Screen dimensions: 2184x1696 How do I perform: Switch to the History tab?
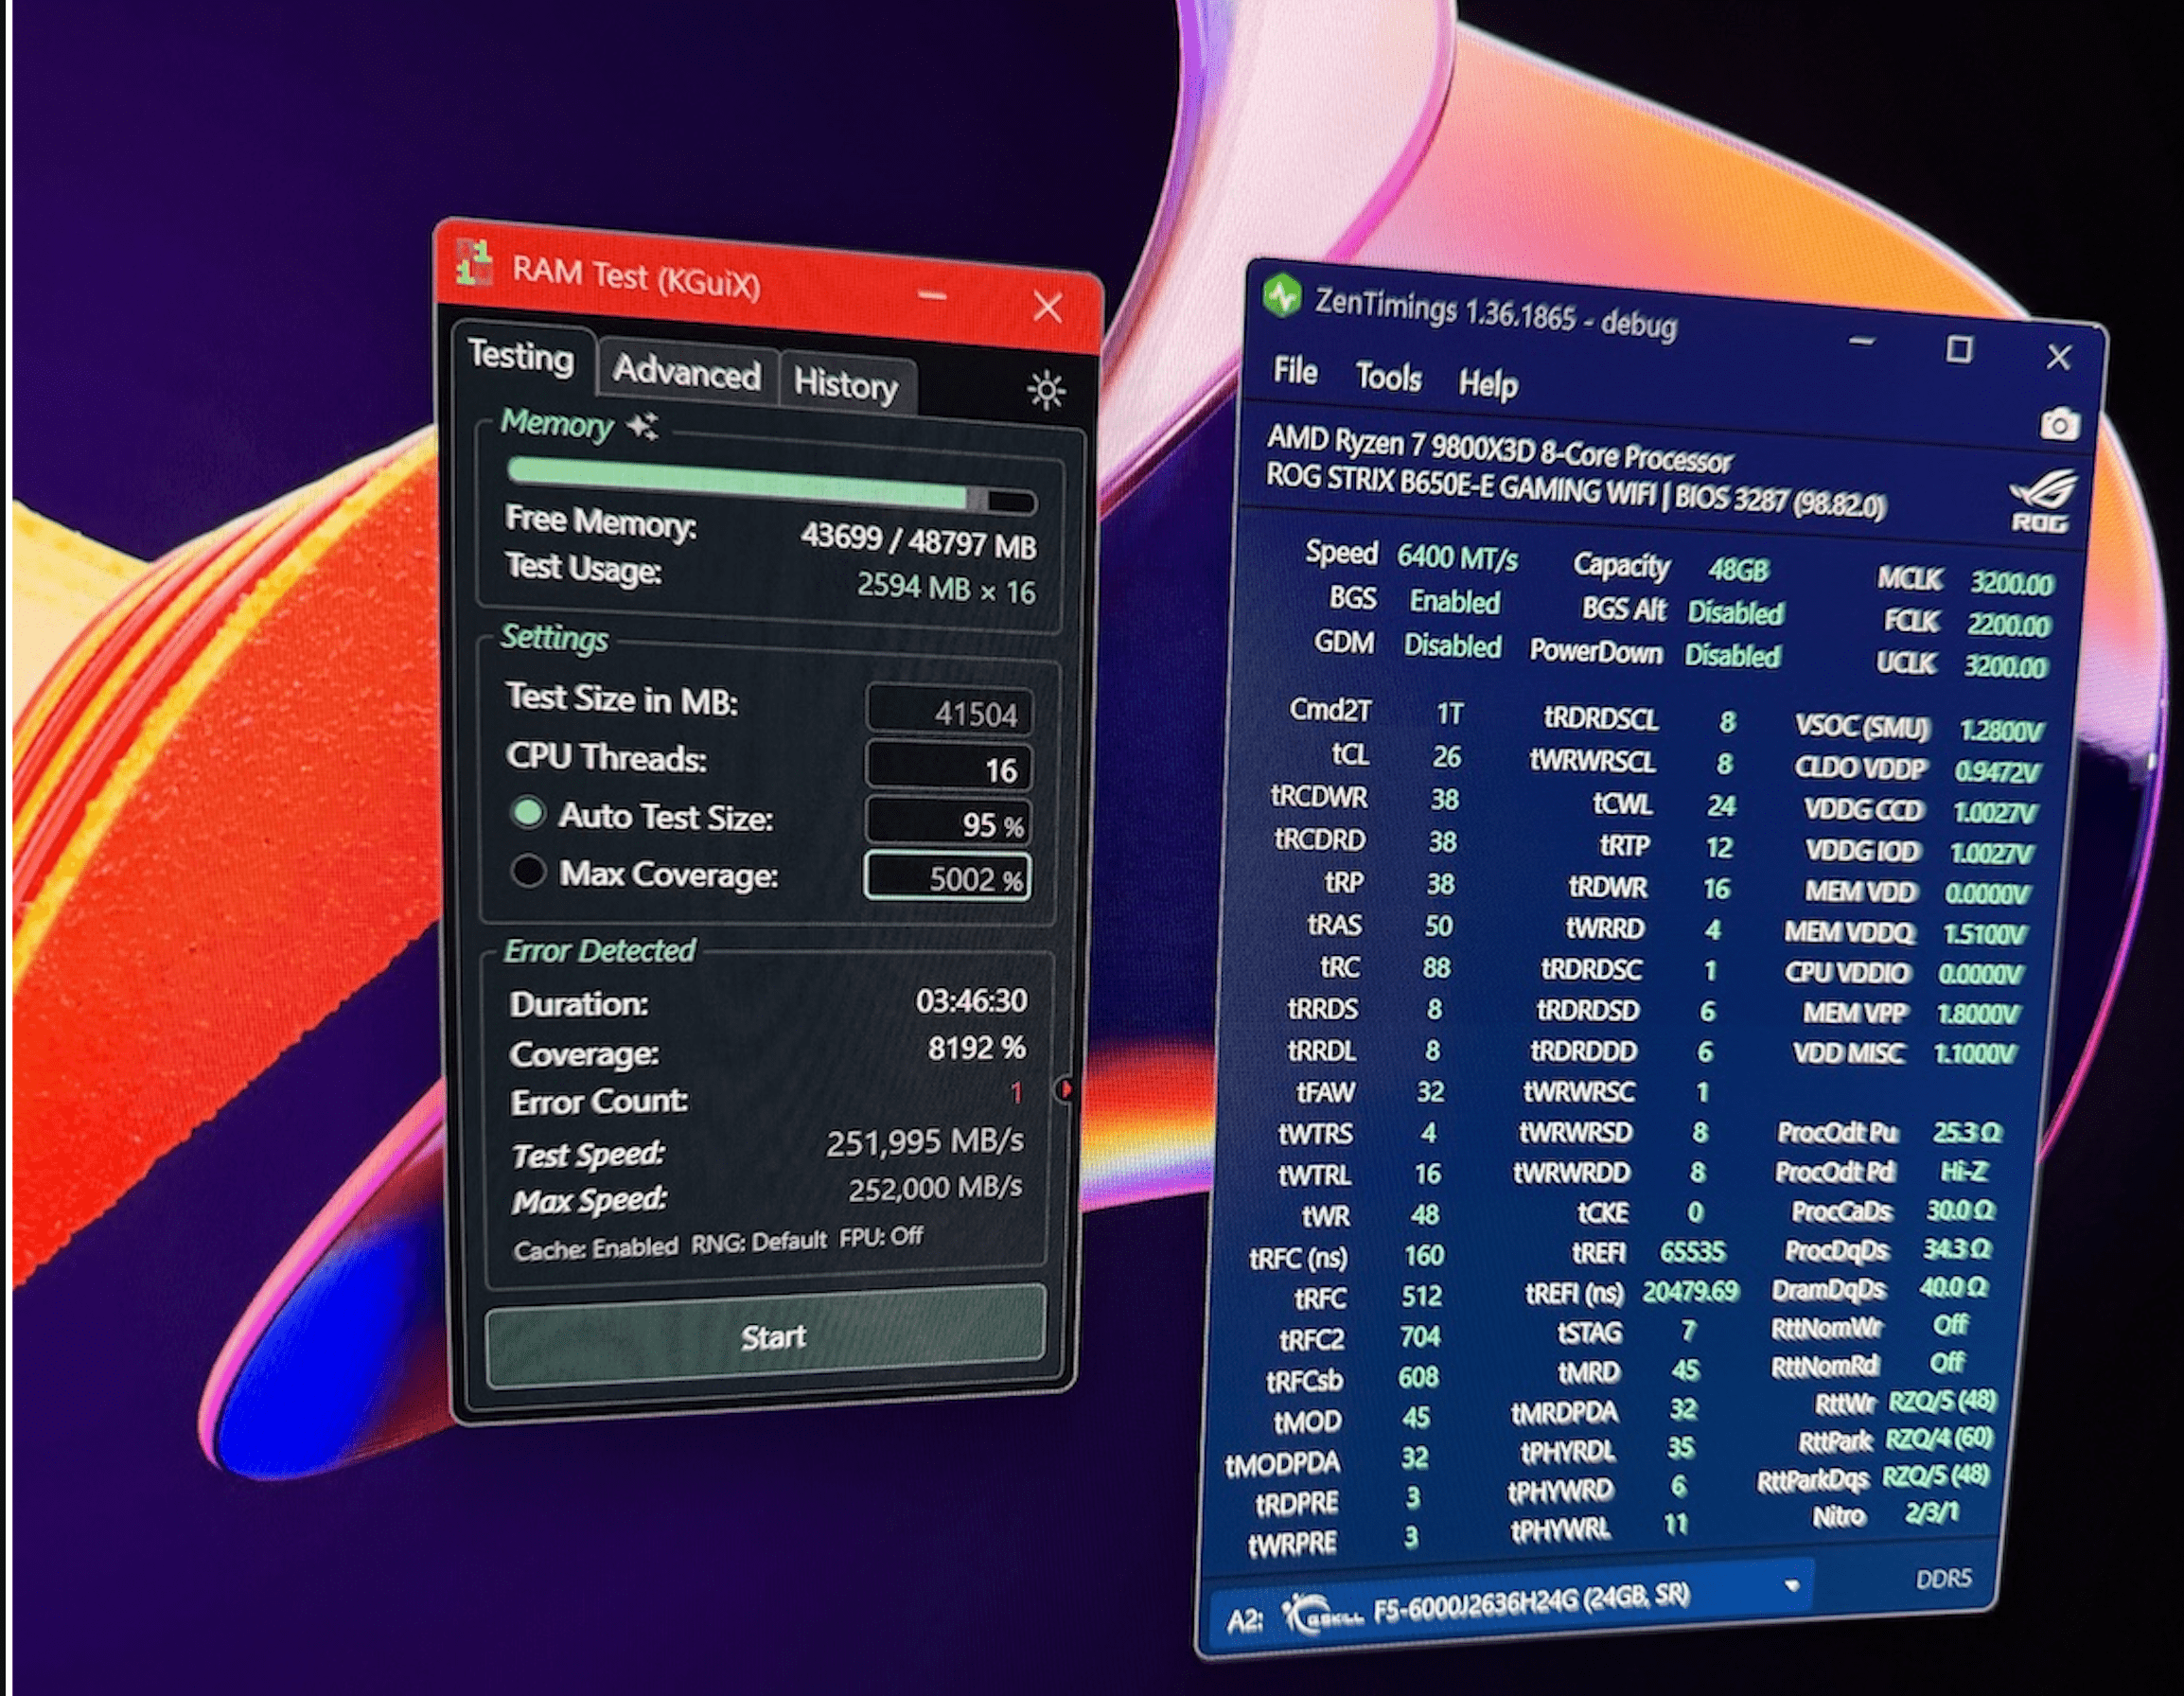click(x=845, y=384)
